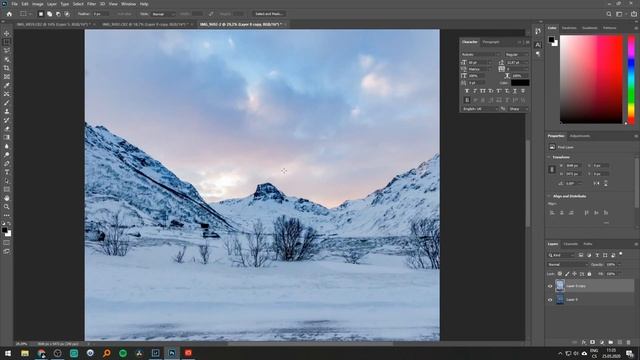Image resolution: width=640 pixels, height=360 pixels.
Task: Toggle lock transparent pixels in Layers panel
Action: (x=560, y=274)
